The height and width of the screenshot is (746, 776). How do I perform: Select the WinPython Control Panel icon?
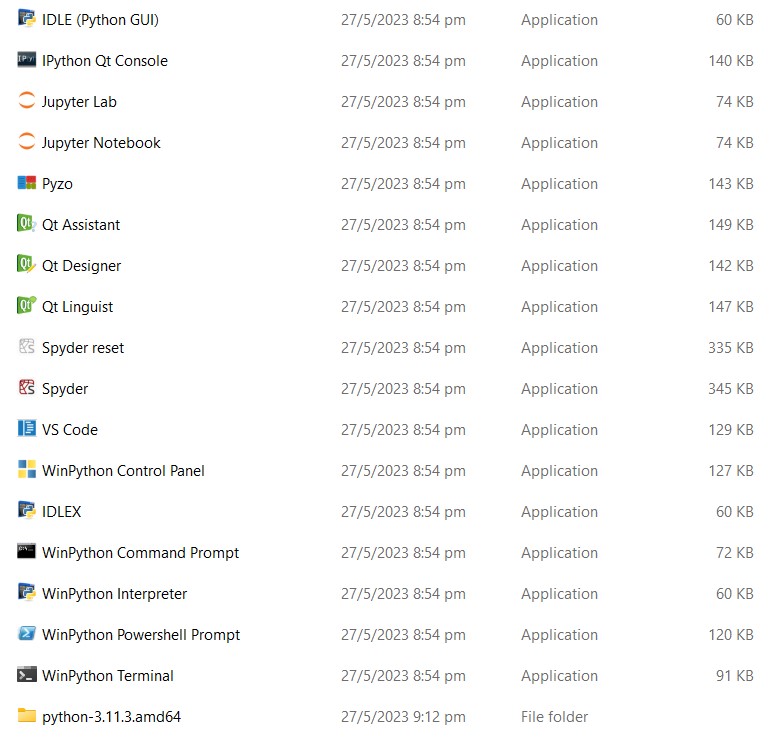pos(27,469)
